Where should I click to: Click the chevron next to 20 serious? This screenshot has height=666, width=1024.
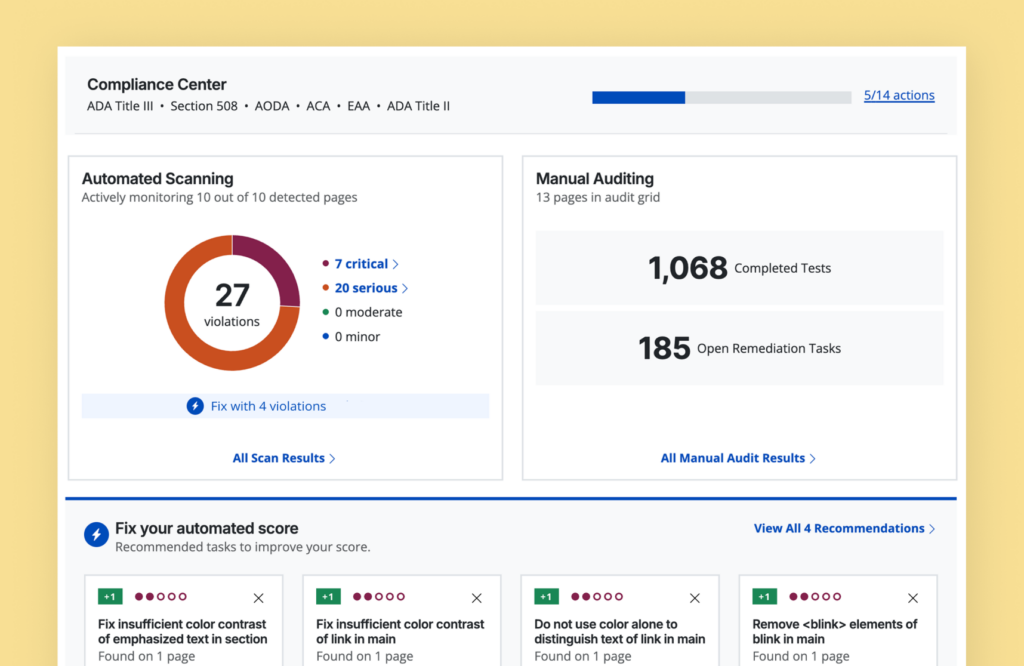click(x=405, y=289)
